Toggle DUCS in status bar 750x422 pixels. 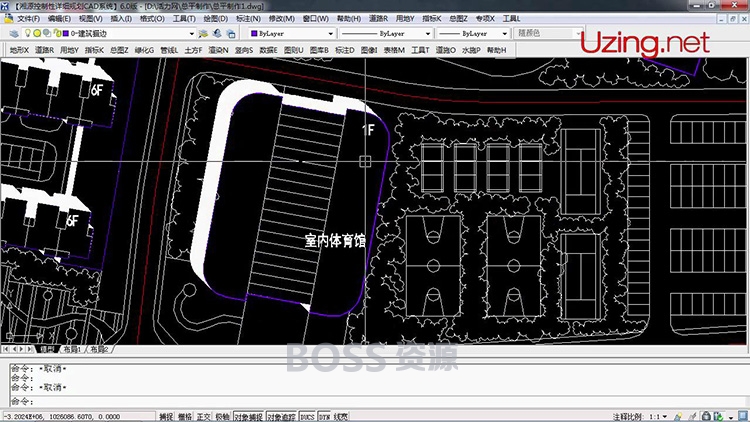(x=307, y=417)
